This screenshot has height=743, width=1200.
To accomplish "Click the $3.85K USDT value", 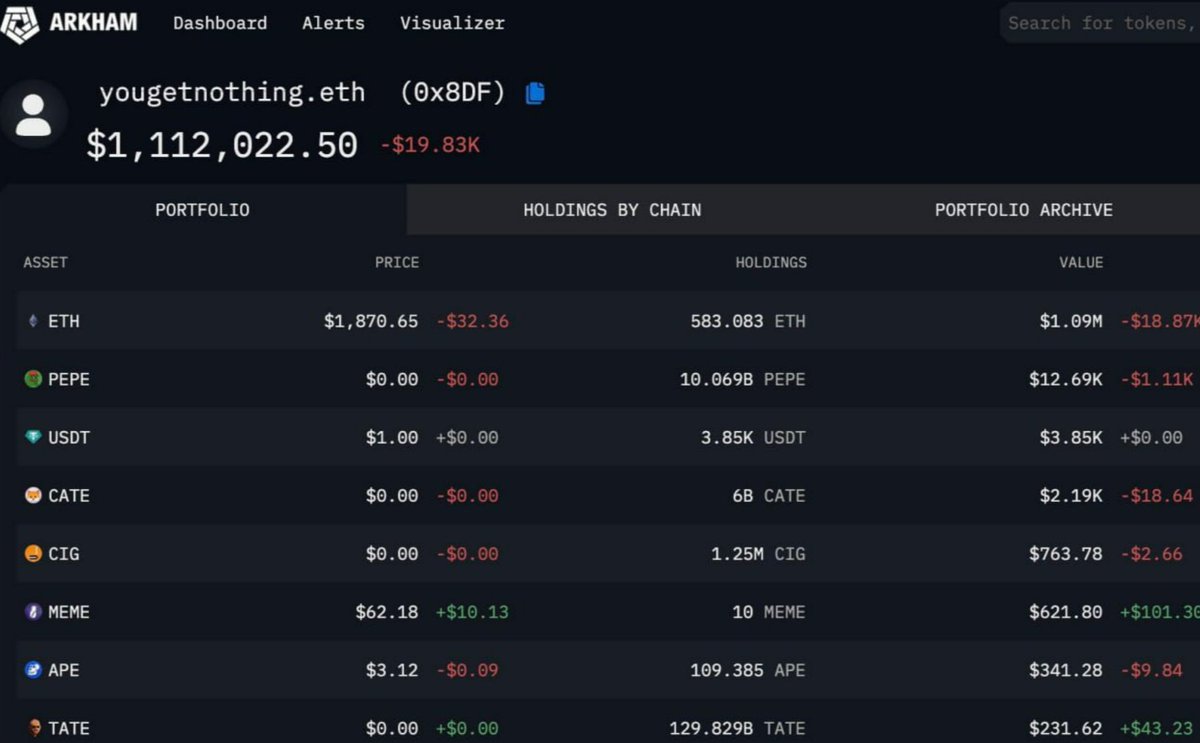I will [x=1071, y=437].
